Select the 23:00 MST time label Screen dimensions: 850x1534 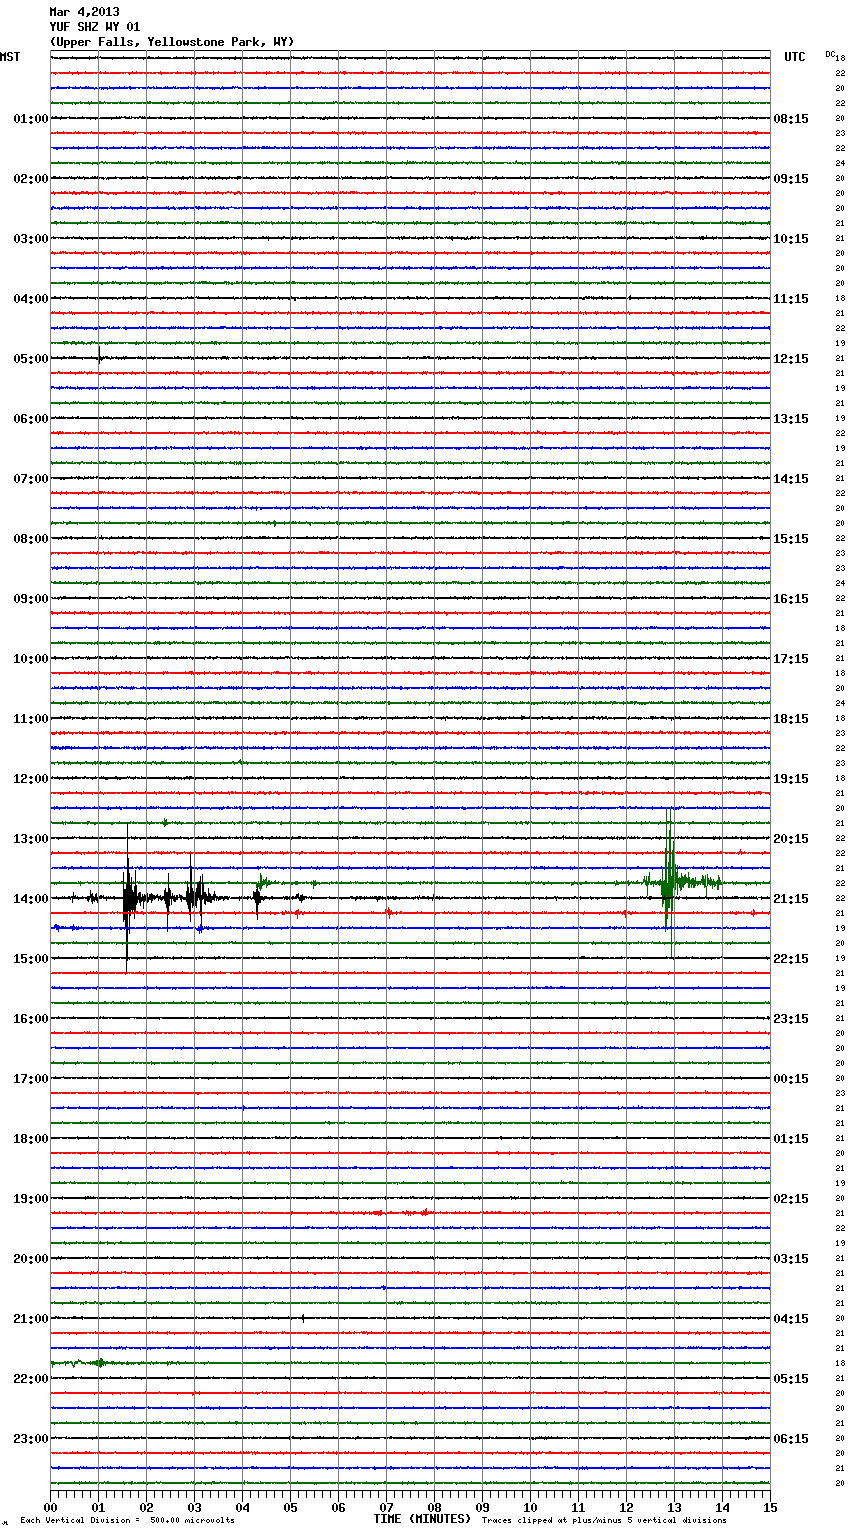tap(30, 1439)
